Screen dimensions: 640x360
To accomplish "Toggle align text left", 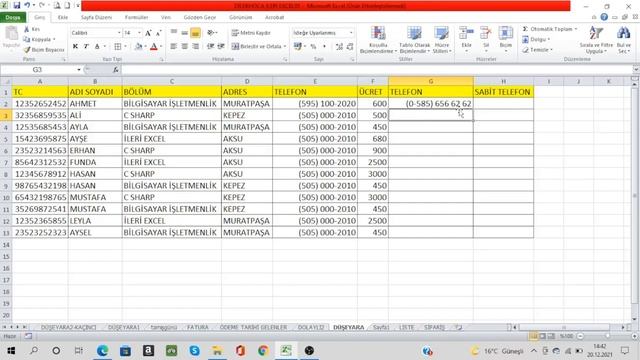I will coord(174,47).
